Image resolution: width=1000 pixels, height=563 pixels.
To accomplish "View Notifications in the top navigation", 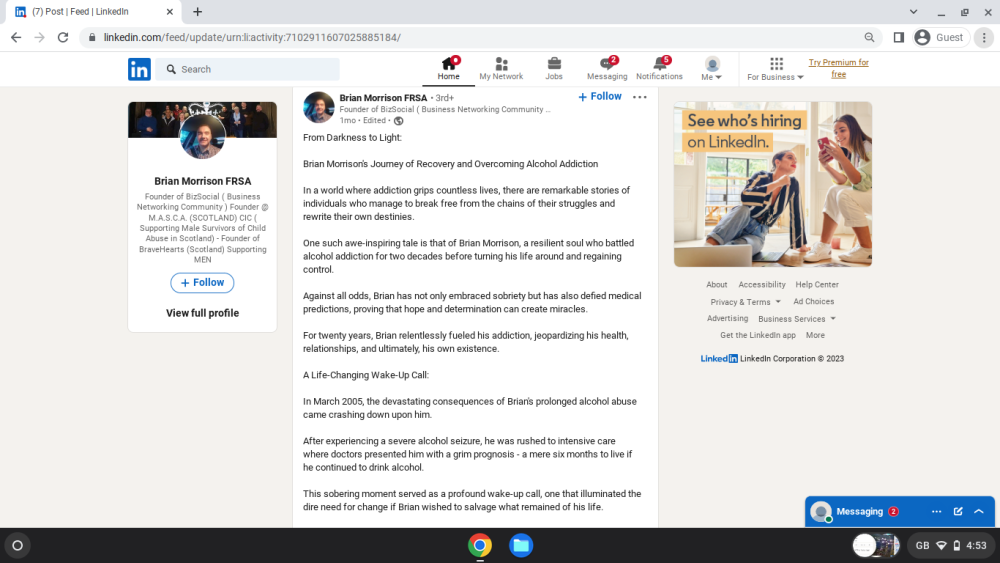I will point(659,69).
